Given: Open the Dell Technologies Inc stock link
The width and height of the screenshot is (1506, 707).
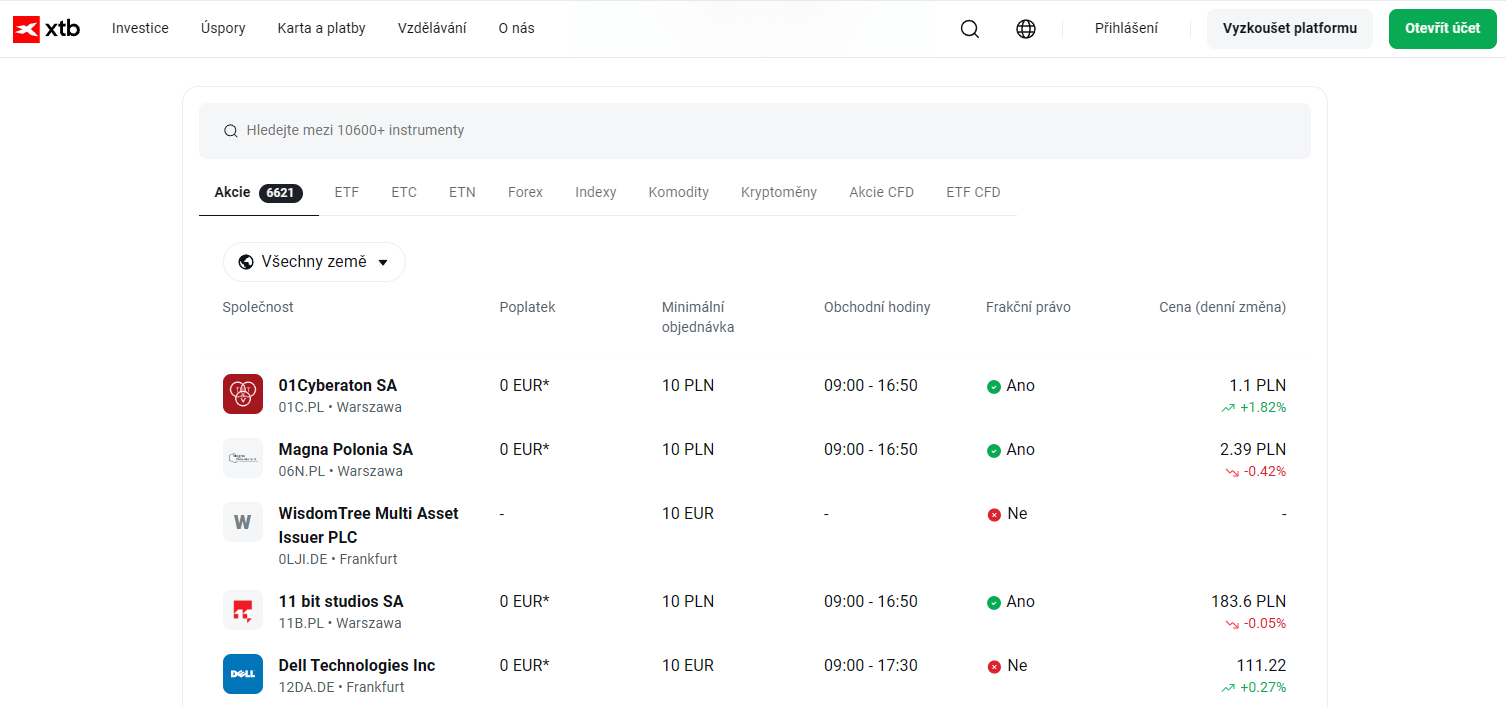Looking at the screenshot, I should [x=356, y=665].
